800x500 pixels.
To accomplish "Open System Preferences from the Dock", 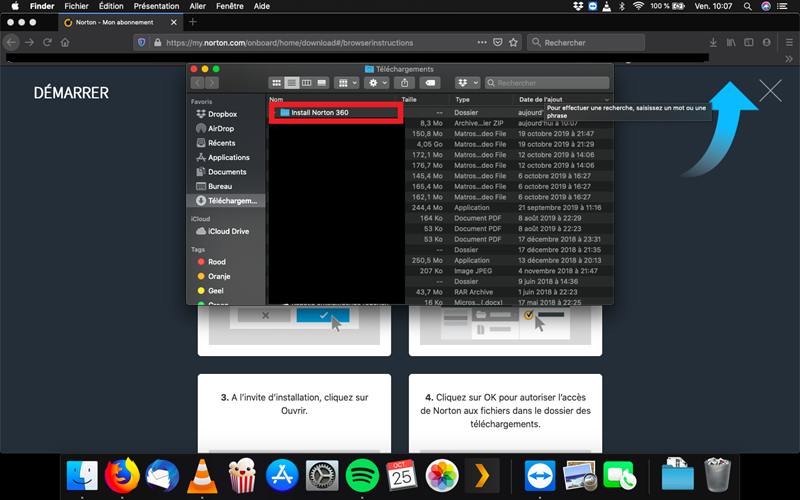I will click(x=322, y=476).
